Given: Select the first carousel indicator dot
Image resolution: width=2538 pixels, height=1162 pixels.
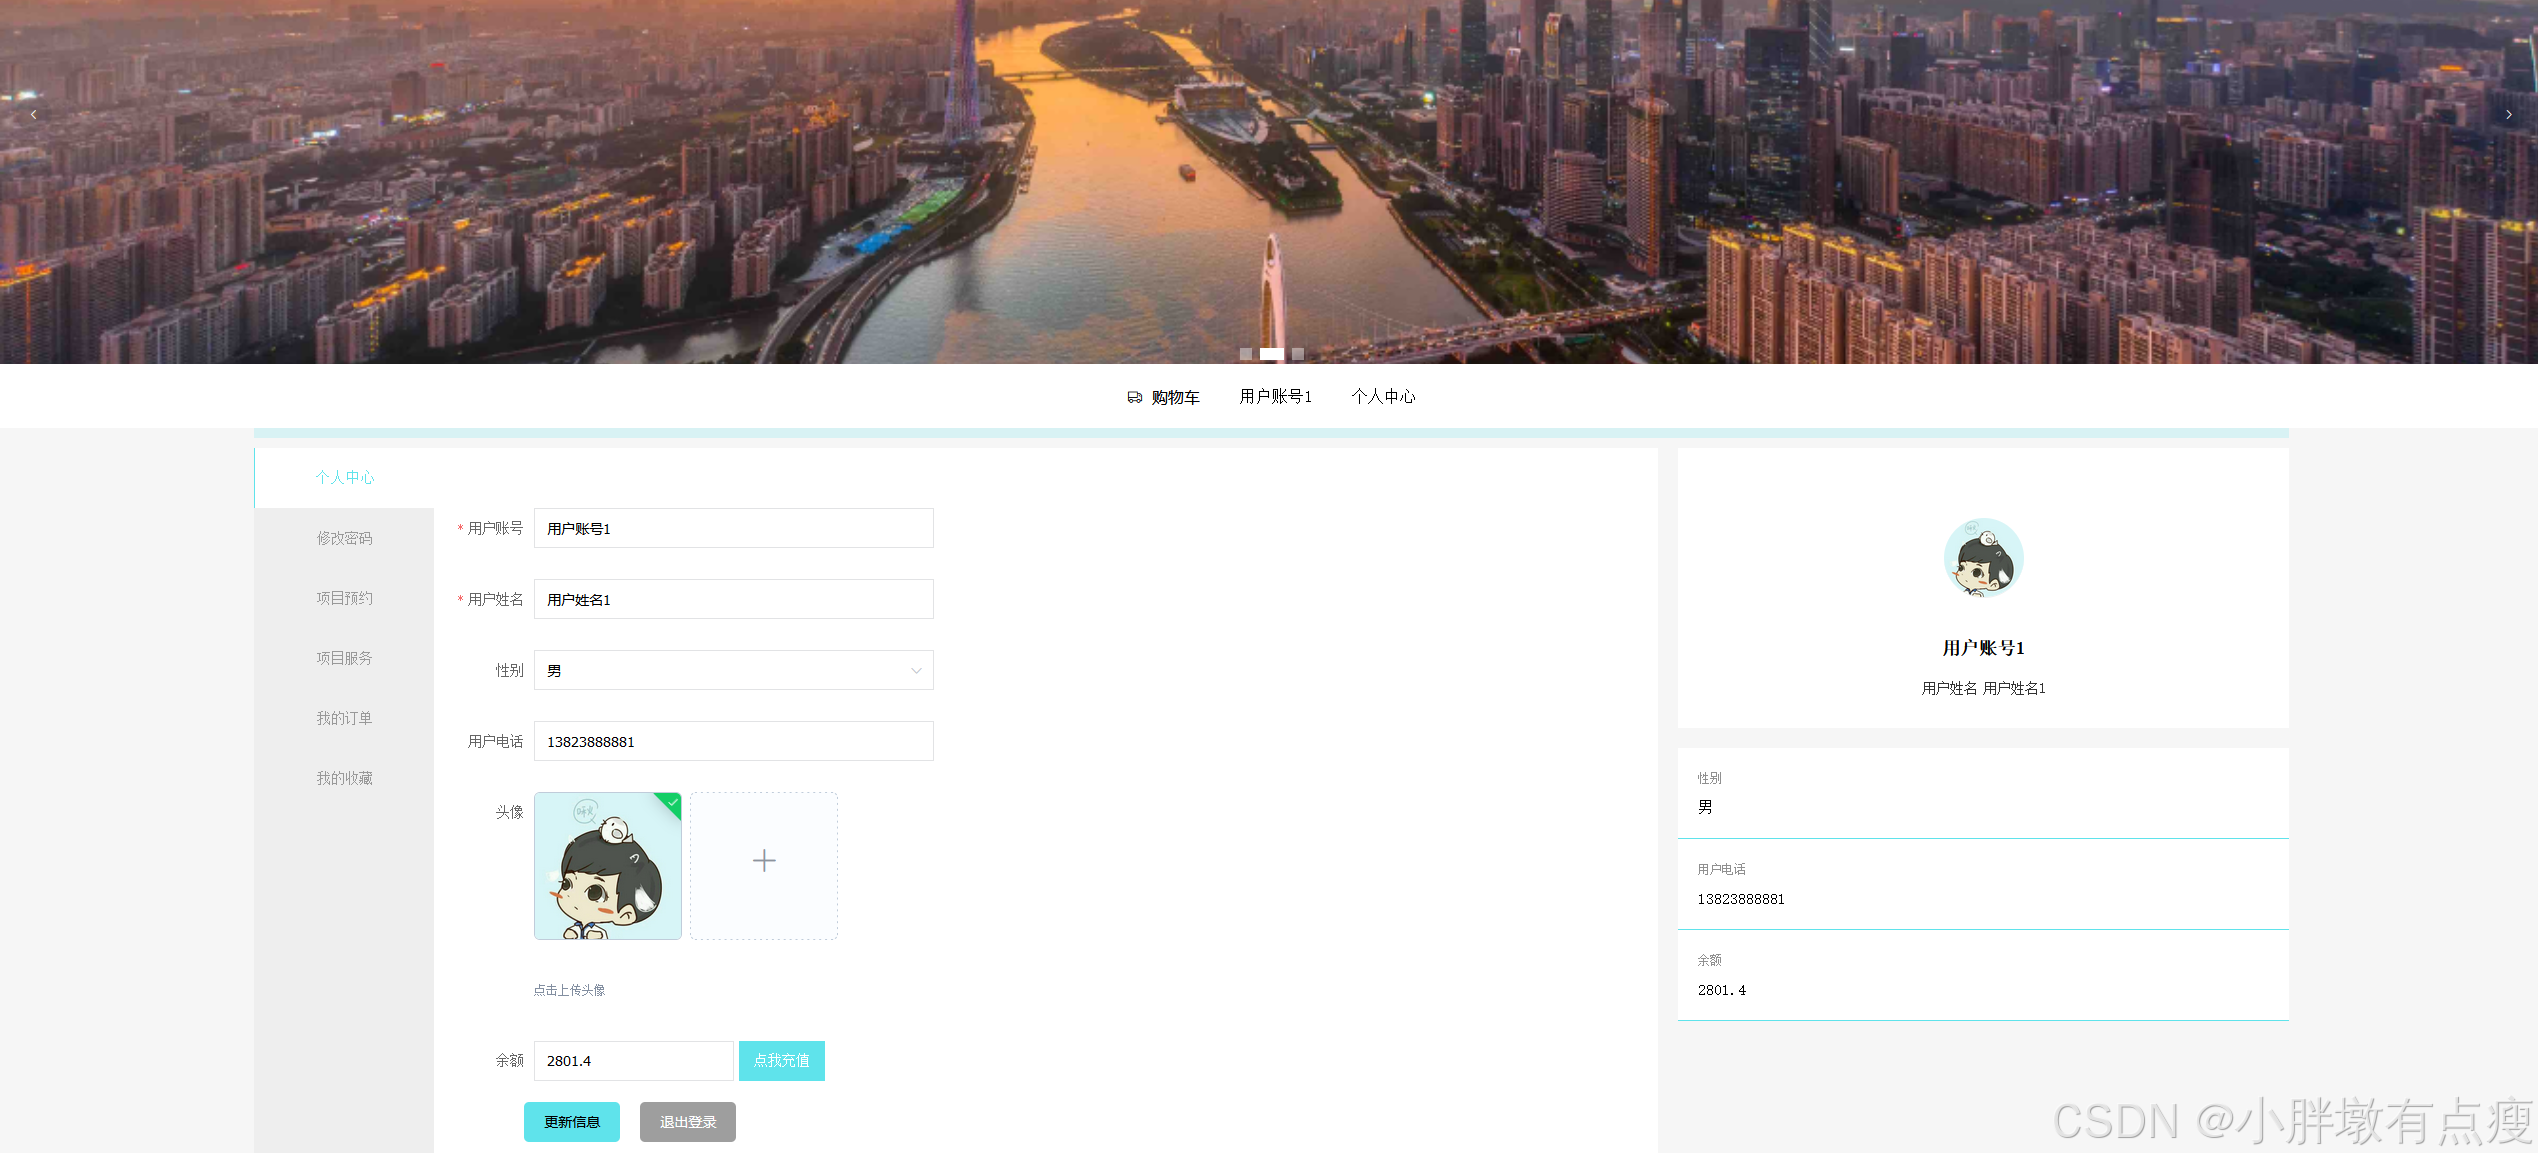Looking at the screenshot, I should tap(1245, 354).
